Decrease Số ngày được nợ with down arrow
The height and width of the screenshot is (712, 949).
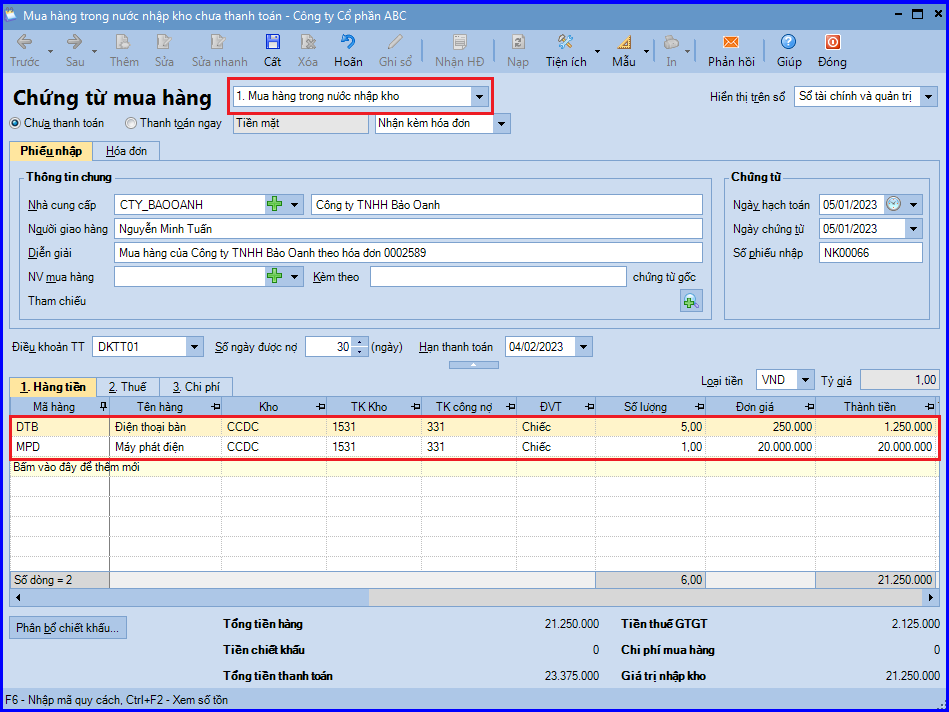[360, 351]
